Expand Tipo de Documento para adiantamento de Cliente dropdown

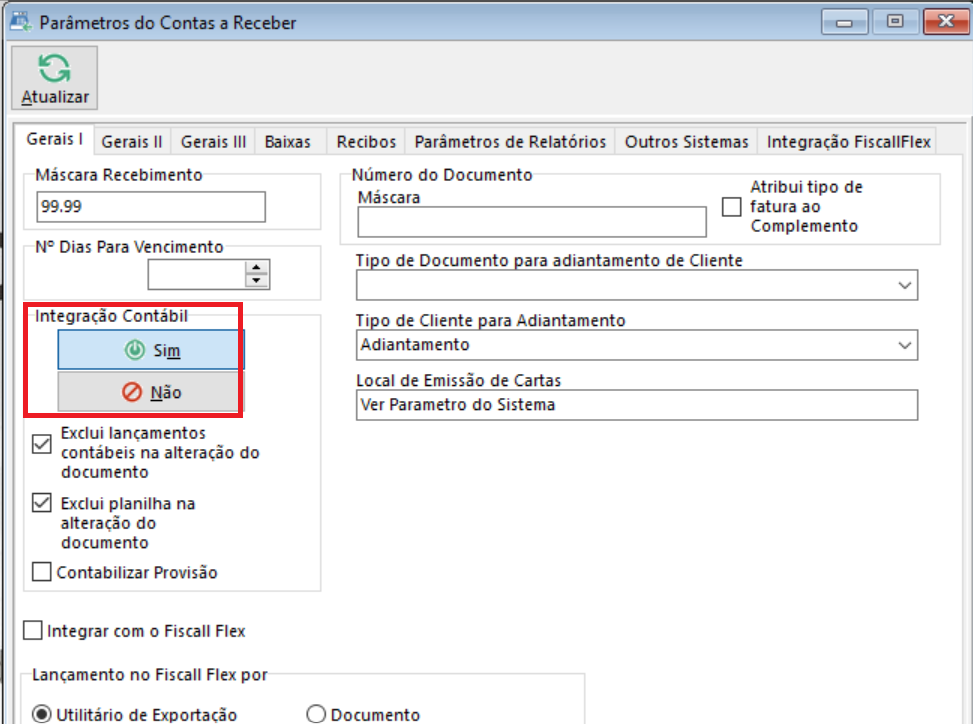pyautogui.click(x=904, y=285)
